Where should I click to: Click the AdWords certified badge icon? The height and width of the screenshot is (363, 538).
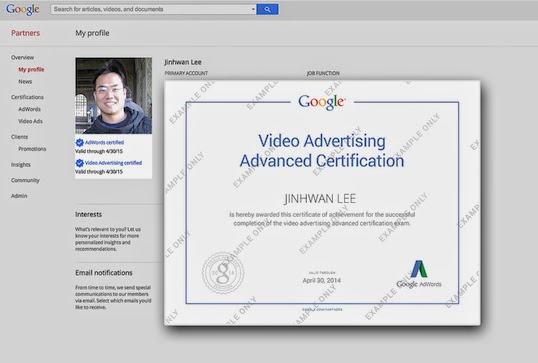(80, 142)
